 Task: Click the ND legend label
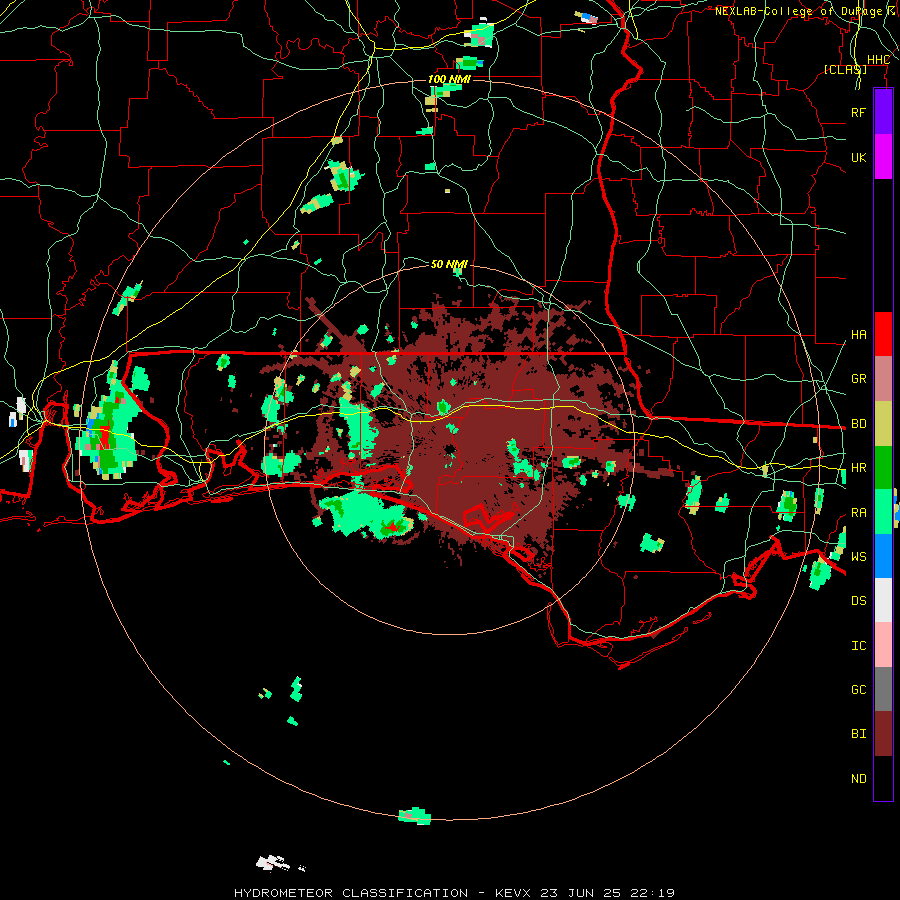[x=858, y=779]
